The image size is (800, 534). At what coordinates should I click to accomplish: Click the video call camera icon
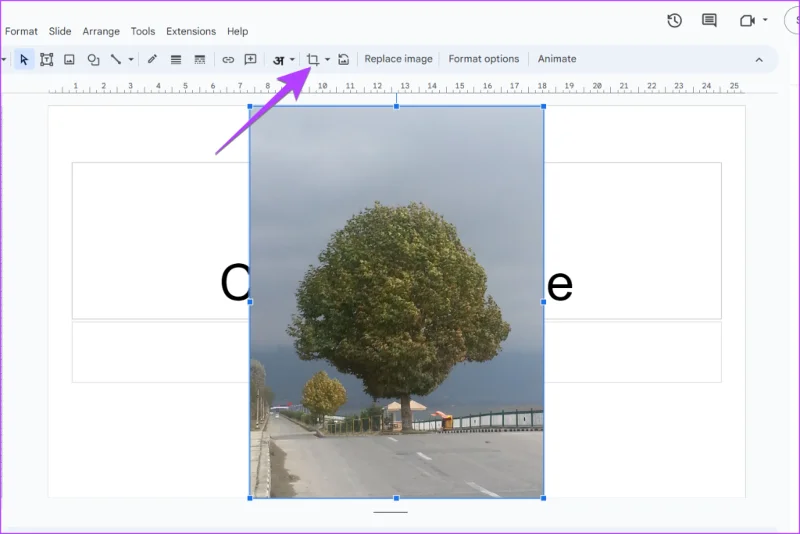pos(747,20)
